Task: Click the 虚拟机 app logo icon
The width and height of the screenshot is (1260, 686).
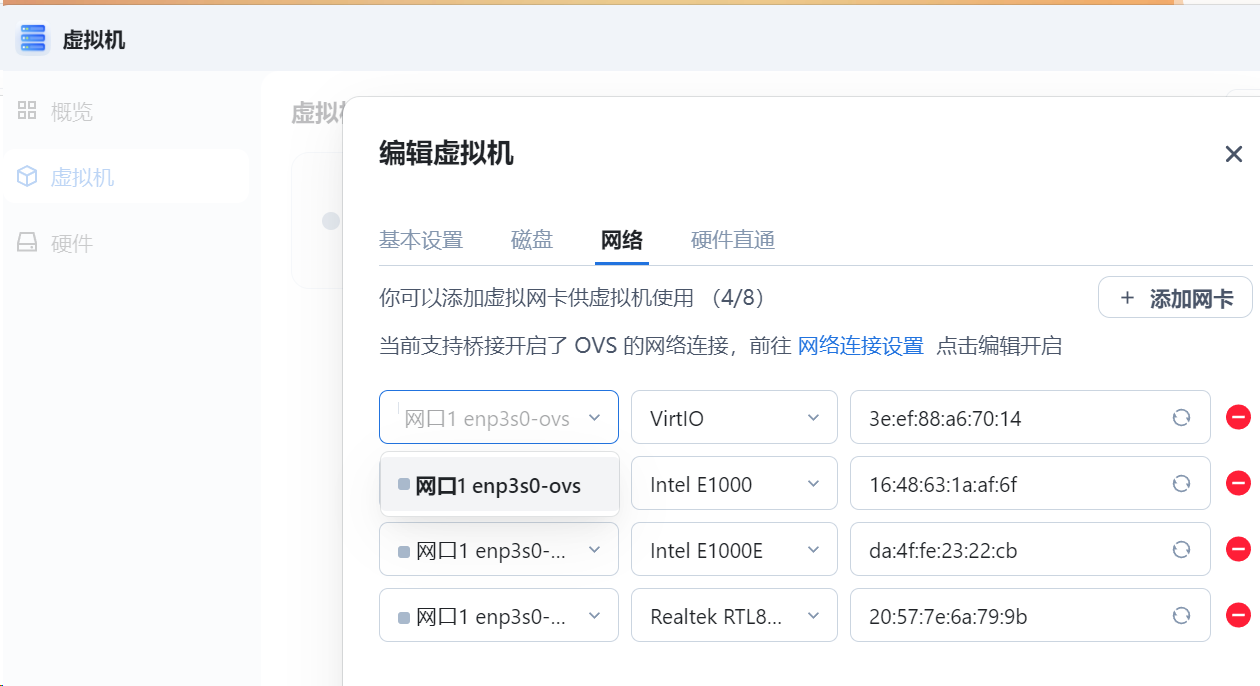Action: point(33,39)
